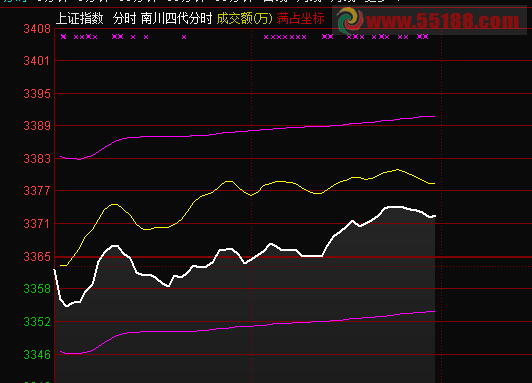The width and height of the screenshot is (532, 383).
Task: Click the green 3352 price axis label
Action: coord(37,322)
